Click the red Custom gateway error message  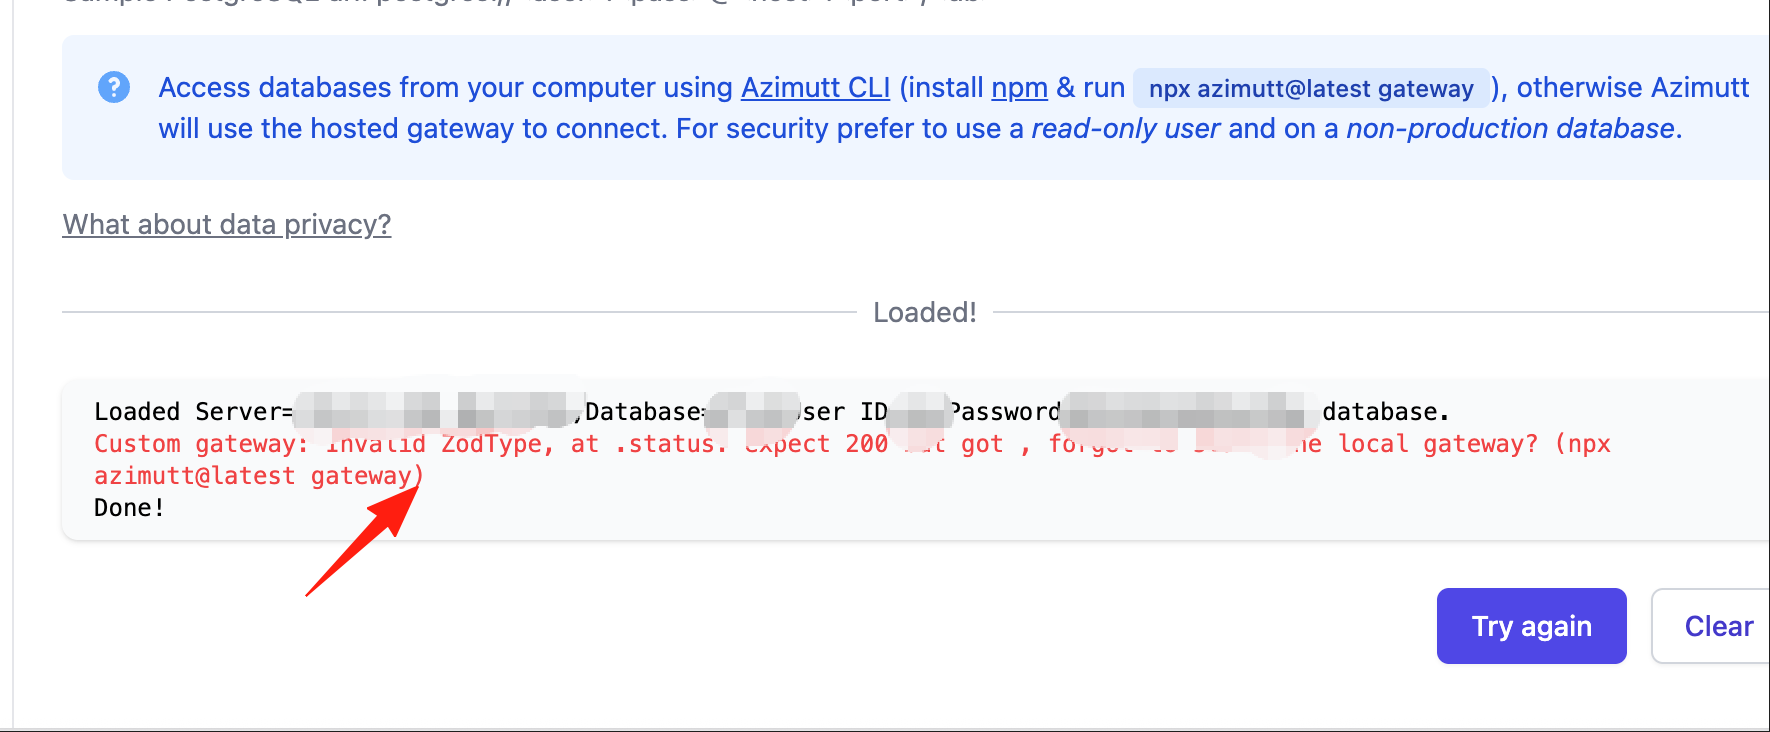pyautogui.click(x=852, y=459)
